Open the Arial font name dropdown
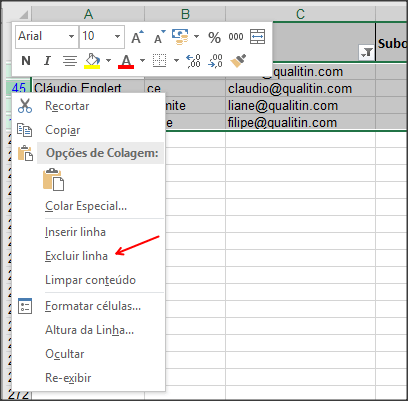The width and height of the screenshot is (408, 401). (x=71, y=36)
